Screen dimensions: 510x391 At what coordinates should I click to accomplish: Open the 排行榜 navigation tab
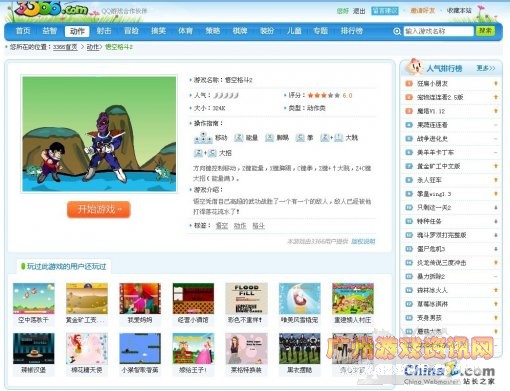tap(351, 31)
